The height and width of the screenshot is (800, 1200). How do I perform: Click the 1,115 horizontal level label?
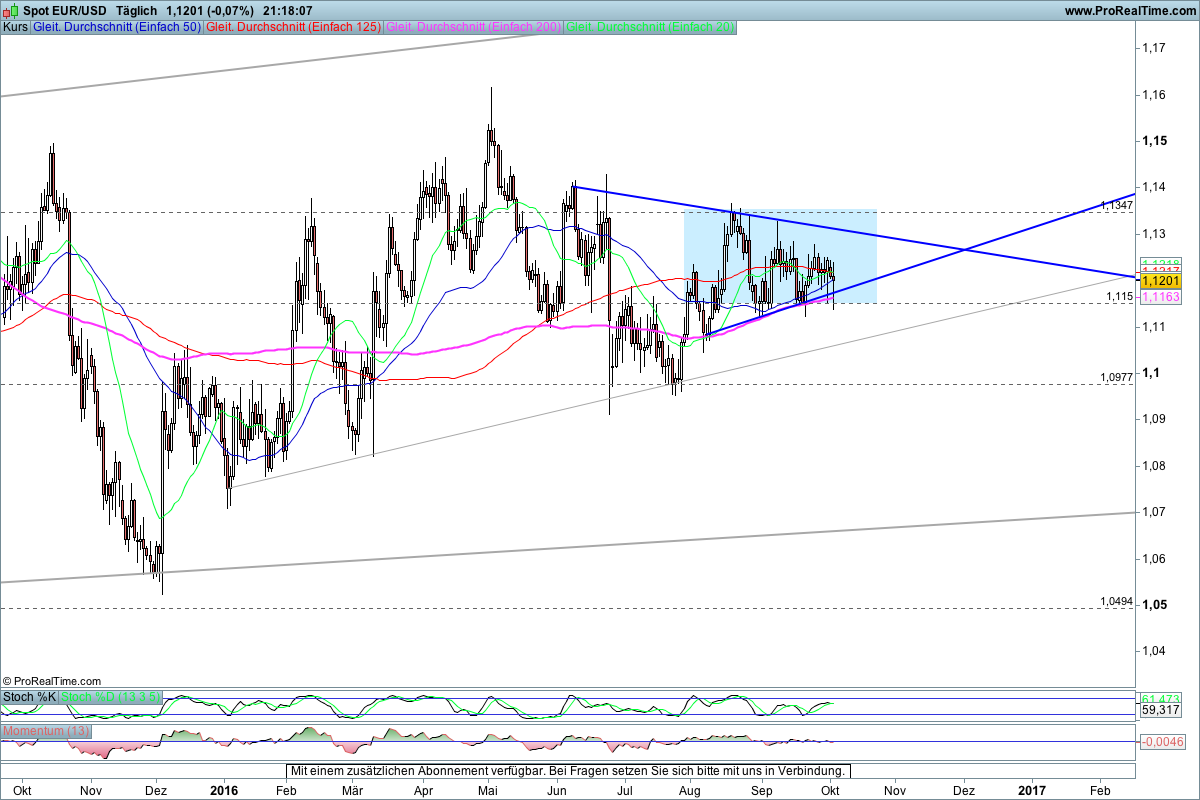coord(1119,297)
